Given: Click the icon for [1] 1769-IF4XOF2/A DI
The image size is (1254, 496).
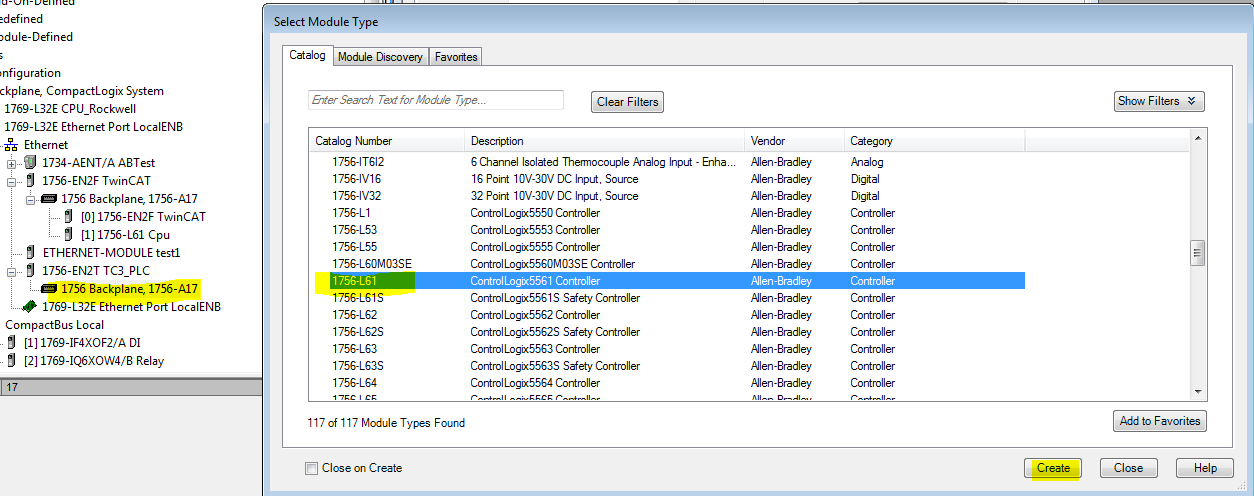Looking at the screenshot, I should tap(11, 343).
